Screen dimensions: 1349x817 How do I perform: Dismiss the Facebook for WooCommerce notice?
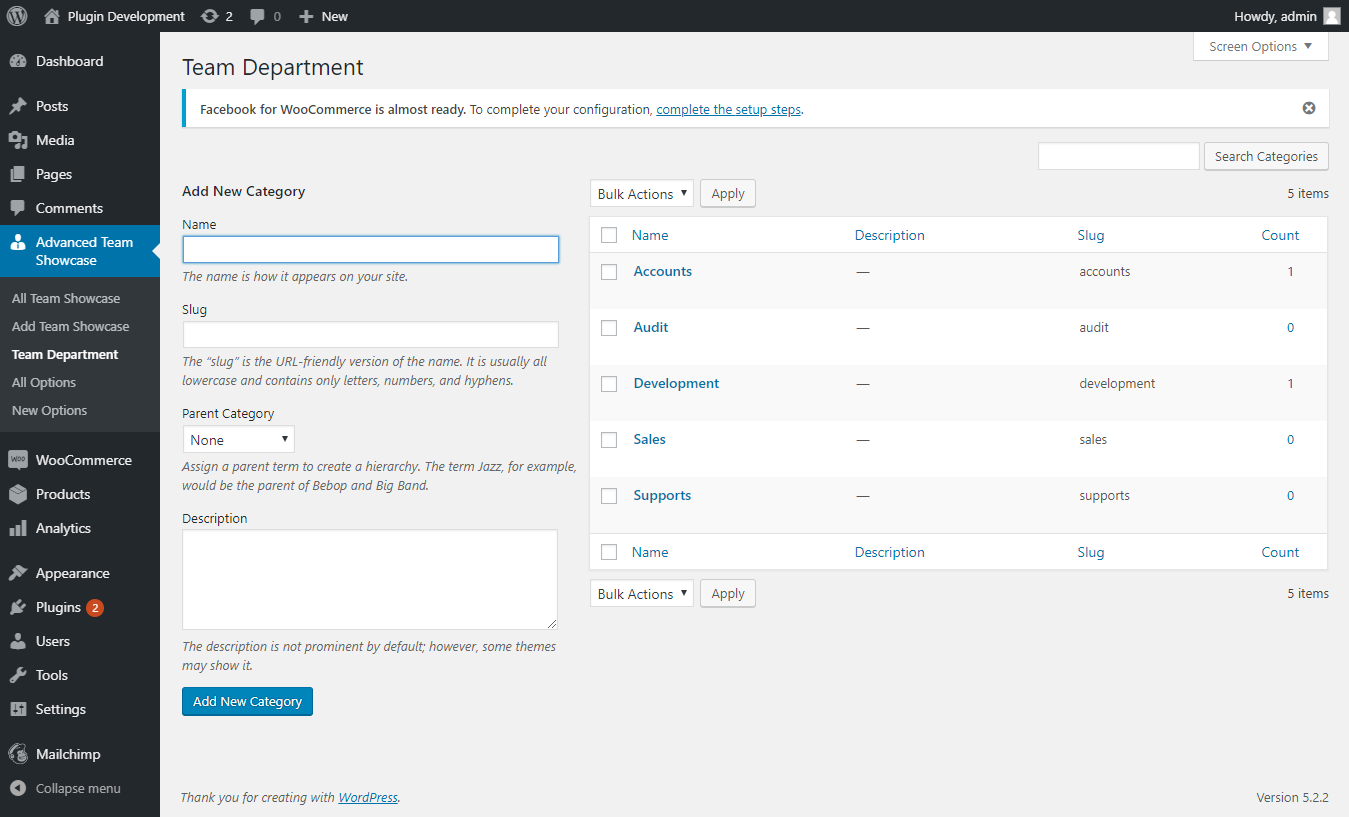coord(1309,108)
